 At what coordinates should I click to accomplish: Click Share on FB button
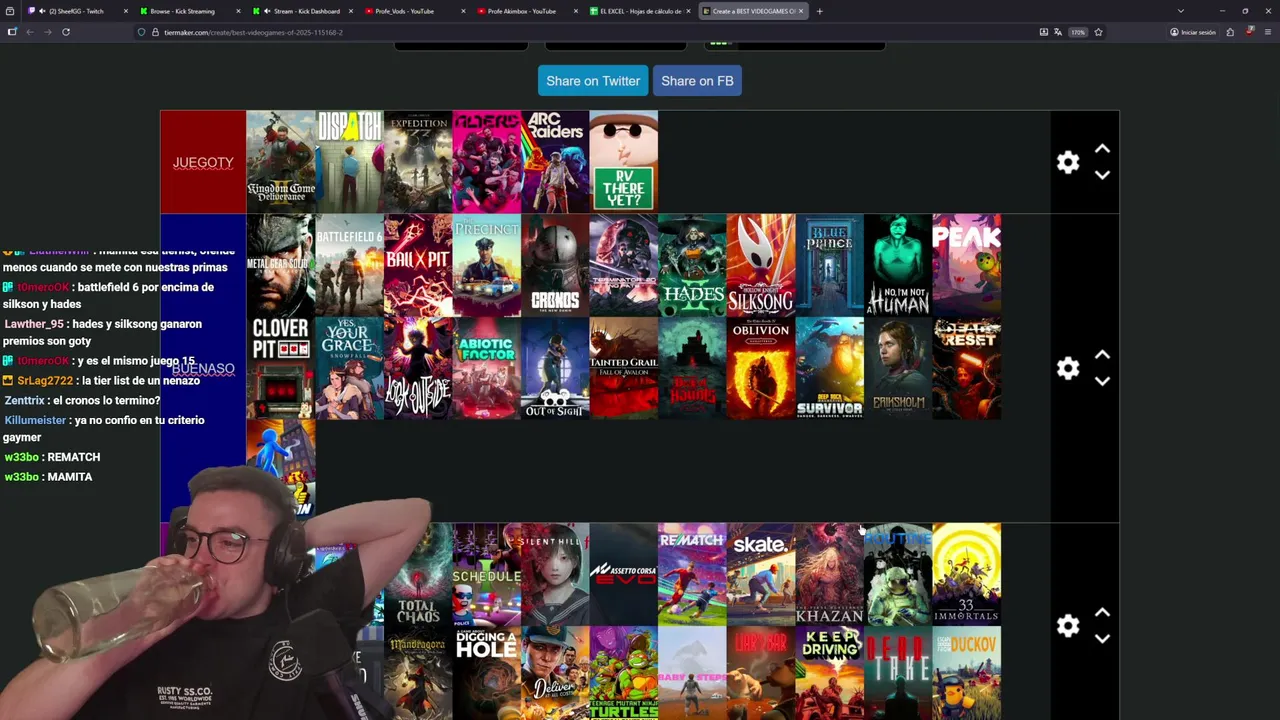click(x=697, y=81)
